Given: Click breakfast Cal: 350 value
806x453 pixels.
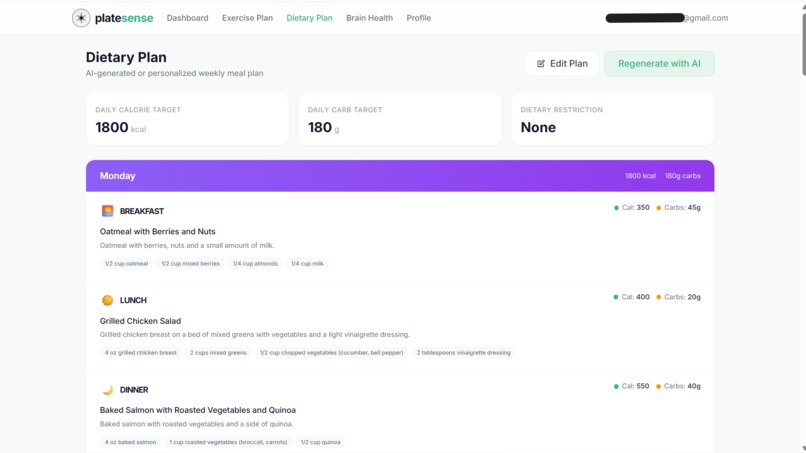Looking at the screenshot, I should 632,208.
